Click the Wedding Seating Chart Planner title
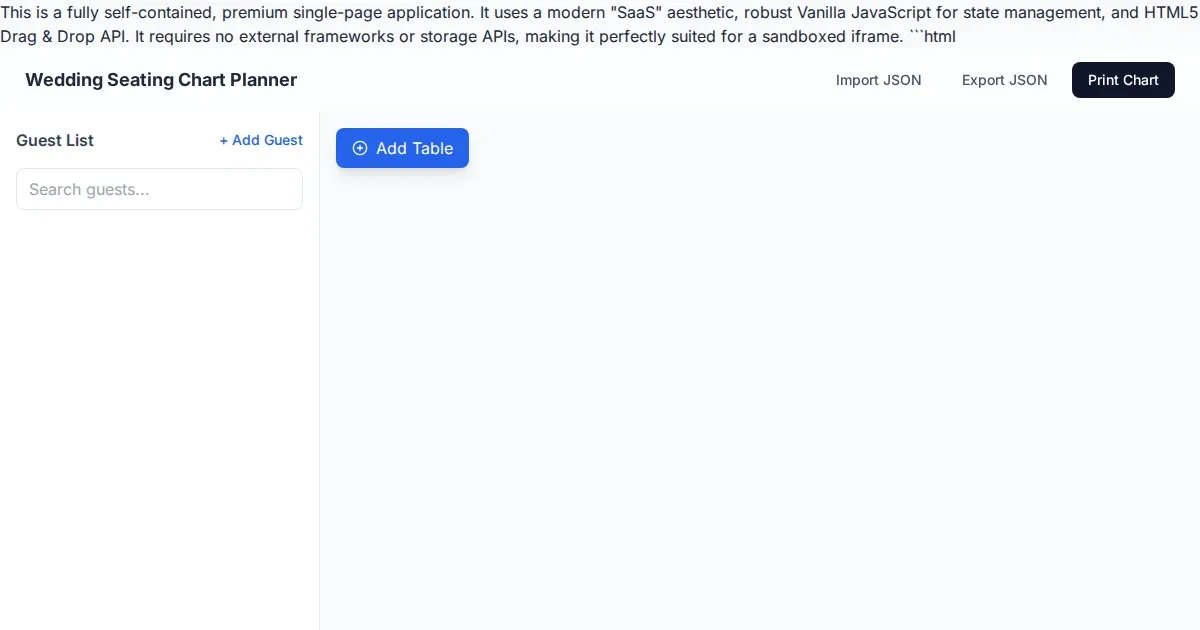Viewport: 1200px width, 630px height. pos(161,80)
